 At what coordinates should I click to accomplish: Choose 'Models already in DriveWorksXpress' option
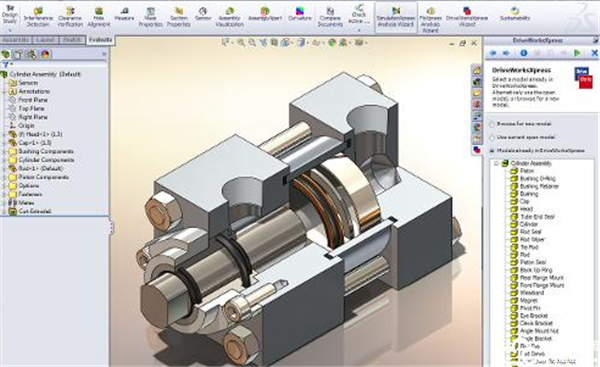click(x=492, y=151)
